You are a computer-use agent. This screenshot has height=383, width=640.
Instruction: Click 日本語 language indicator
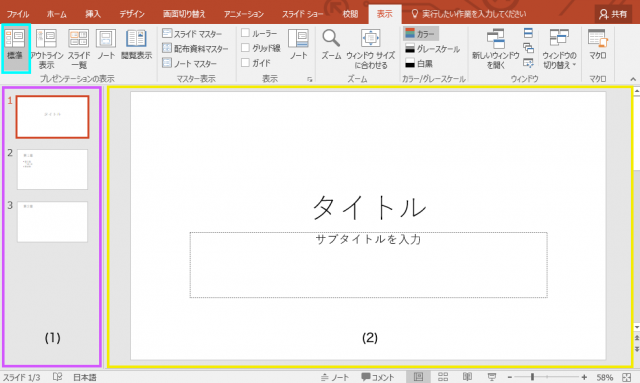[84, 377]
